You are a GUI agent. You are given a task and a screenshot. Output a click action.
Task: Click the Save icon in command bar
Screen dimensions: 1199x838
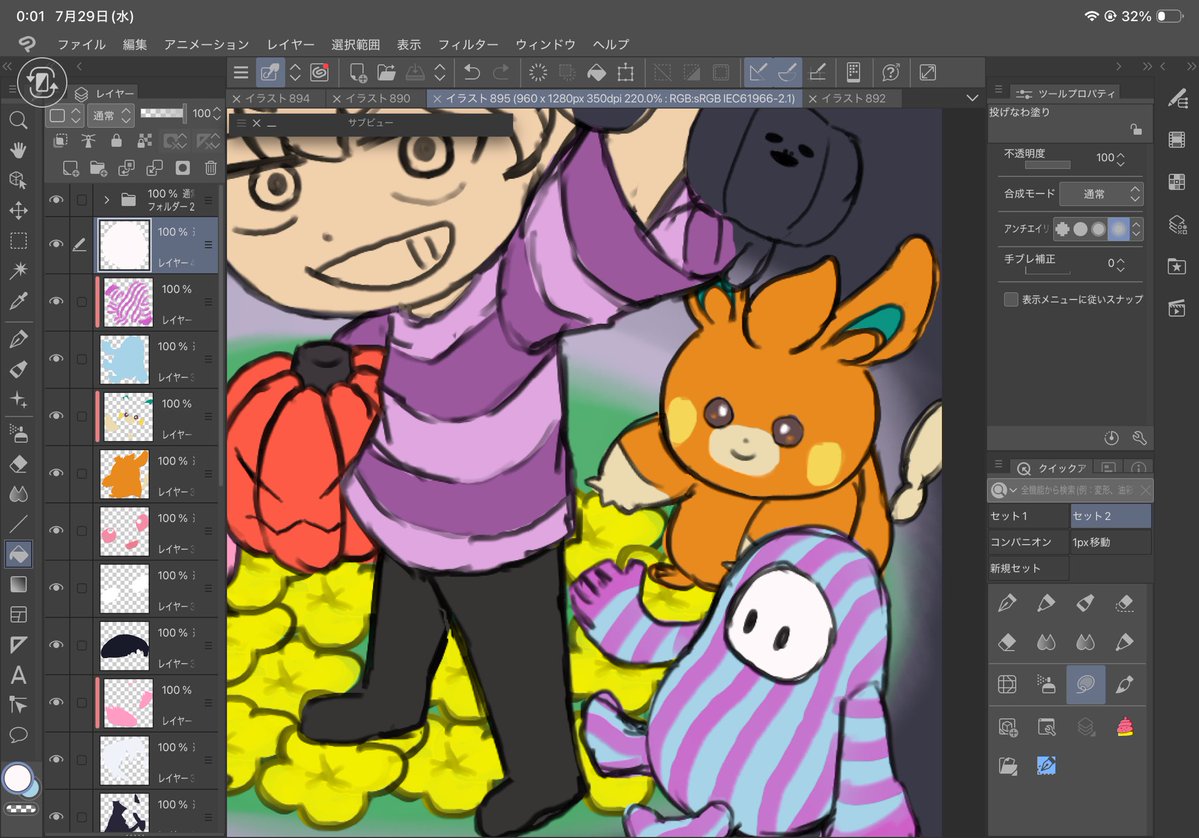(x=414, y=73)
